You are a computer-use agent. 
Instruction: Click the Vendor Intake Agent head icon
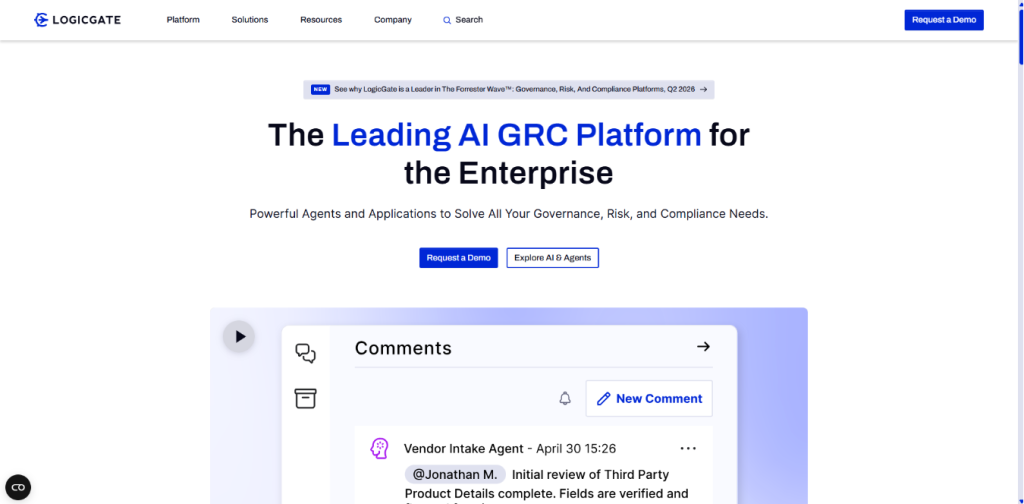379,449
